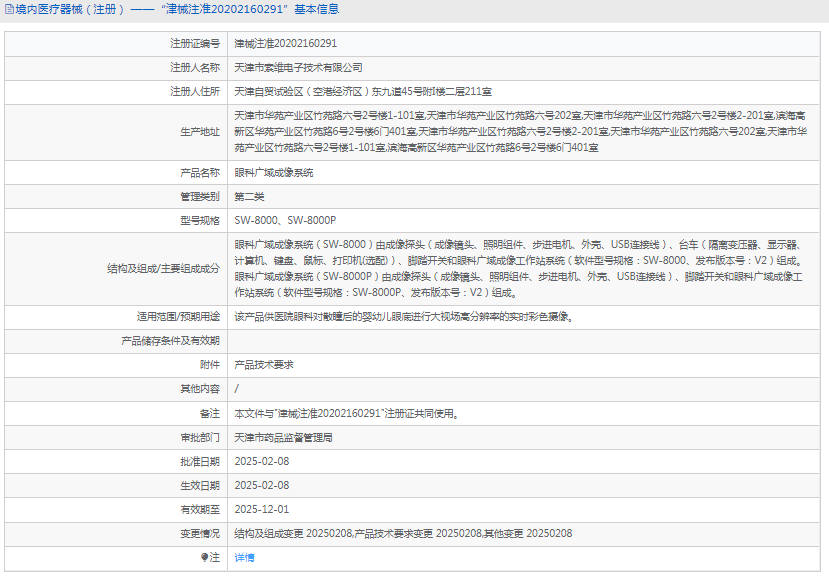Click the "批准日期" row label
This screenshot has width=829, height=577.
click(x=200, y=462)
